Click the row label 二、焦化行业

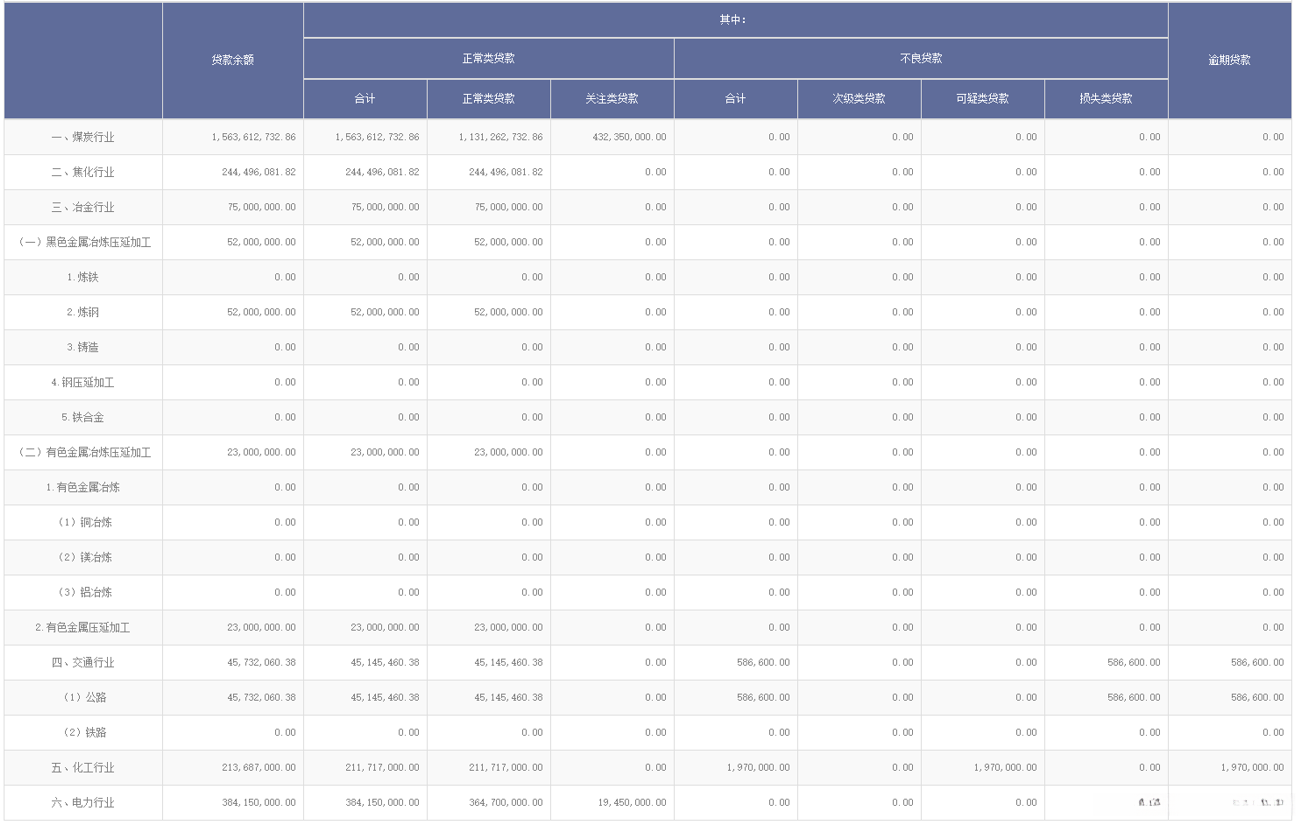[x=83, y=172]
